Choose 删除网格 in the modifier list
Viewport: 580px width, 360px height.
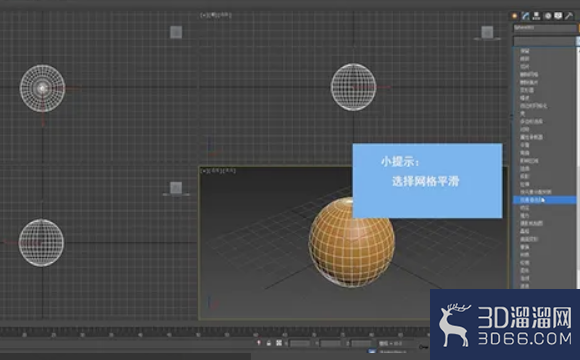tap(529, 74)
